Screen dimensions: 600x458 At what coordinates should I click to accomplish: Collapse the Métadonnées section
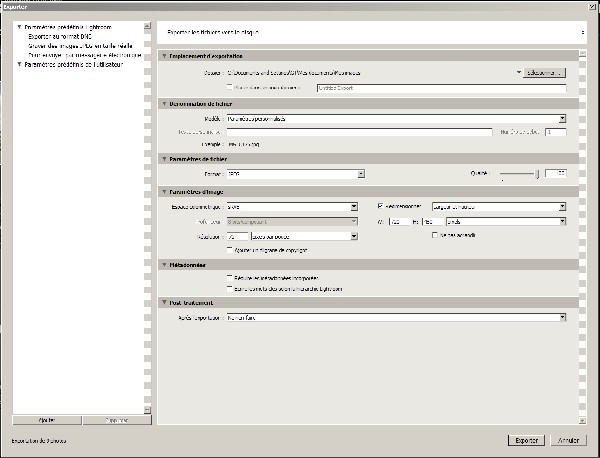164,265
